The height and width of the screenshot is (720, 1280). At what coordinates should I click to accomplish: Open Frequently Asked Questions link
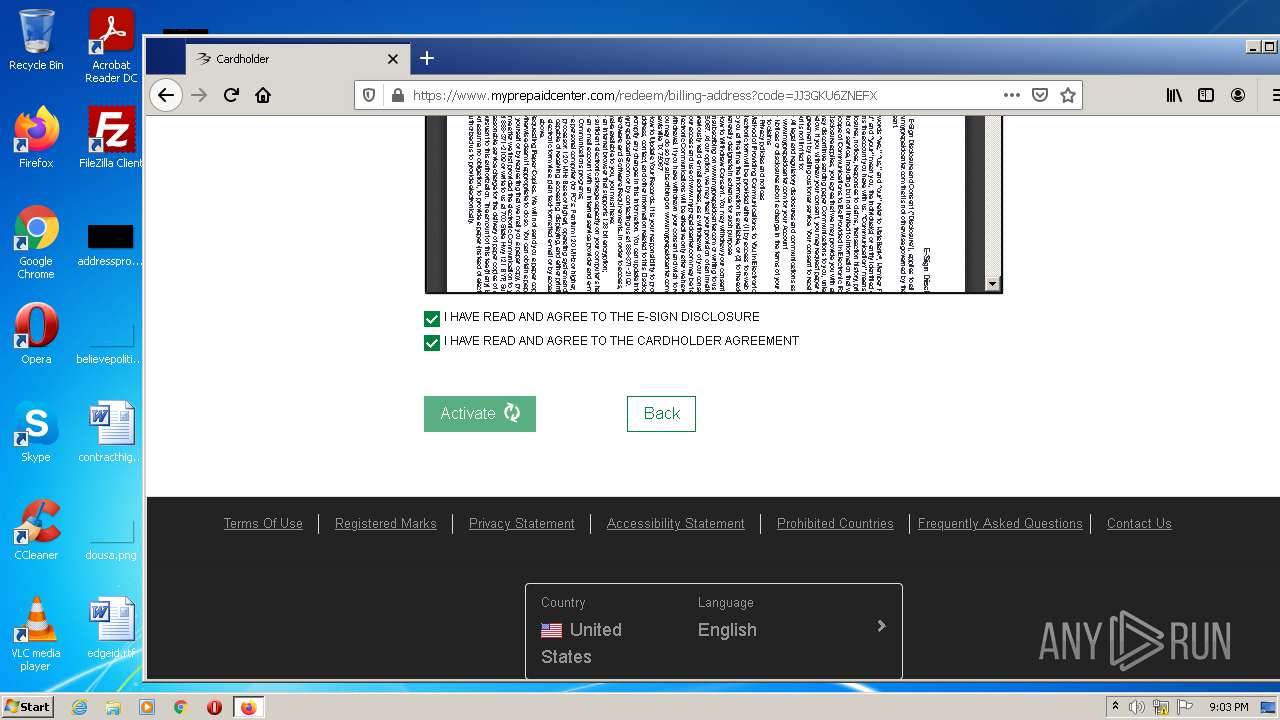tap(1000, 523)
